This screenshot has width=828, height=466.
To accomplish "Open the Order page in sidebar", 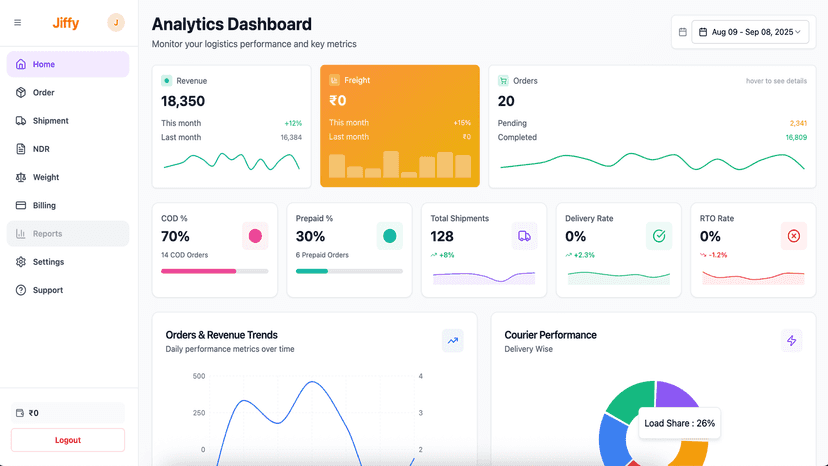I will tap(68, 92).
